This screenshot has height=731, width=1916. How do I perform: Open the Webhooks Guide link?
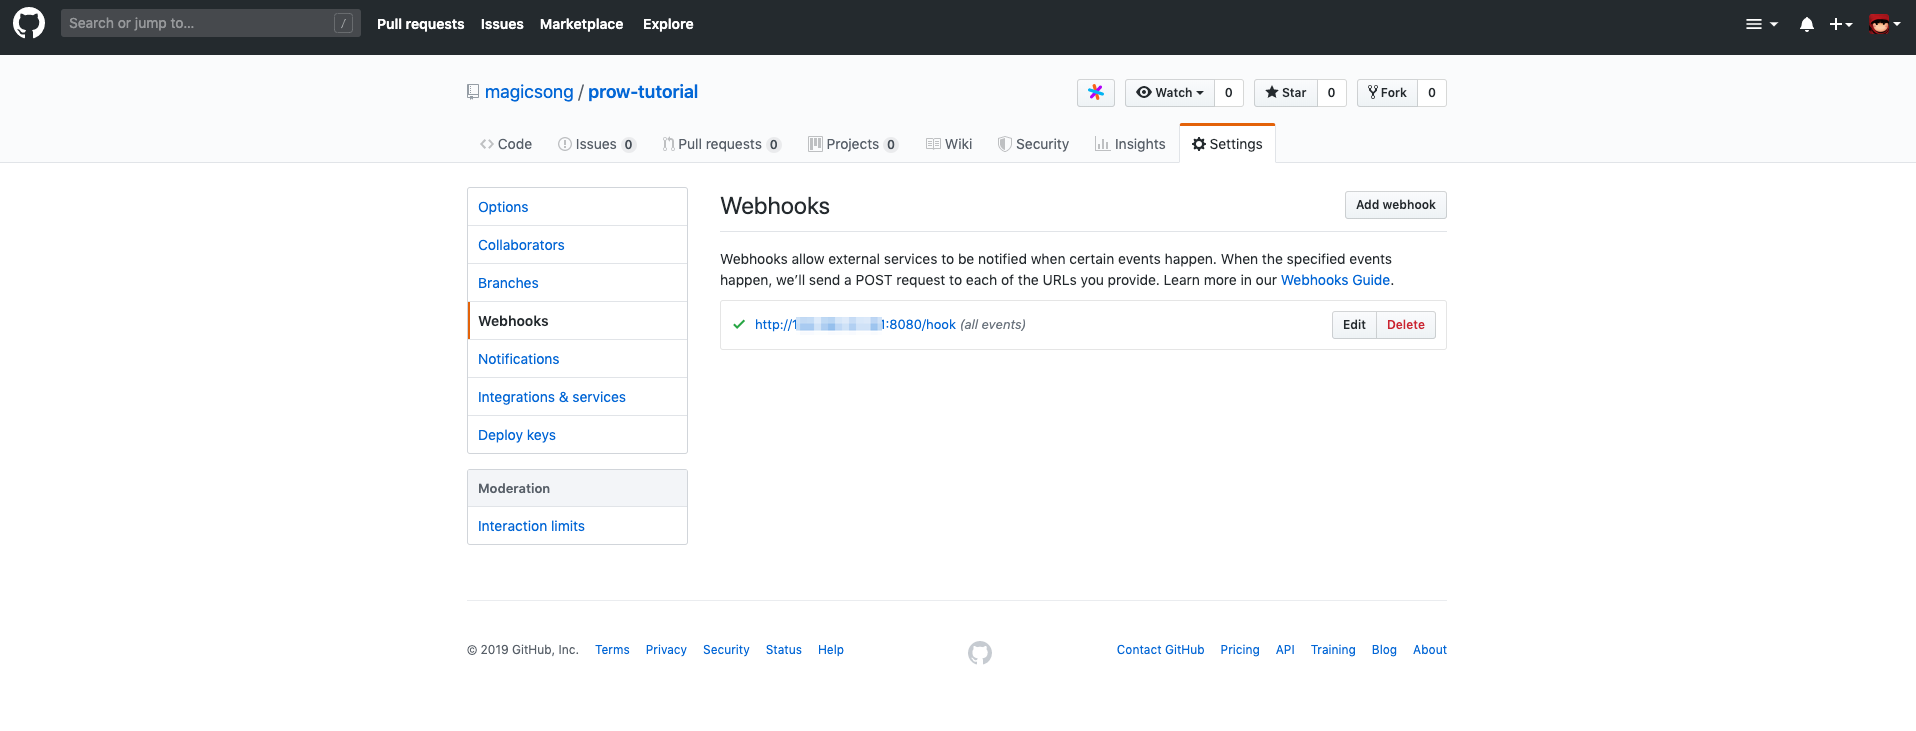[x=1335, y=280]
